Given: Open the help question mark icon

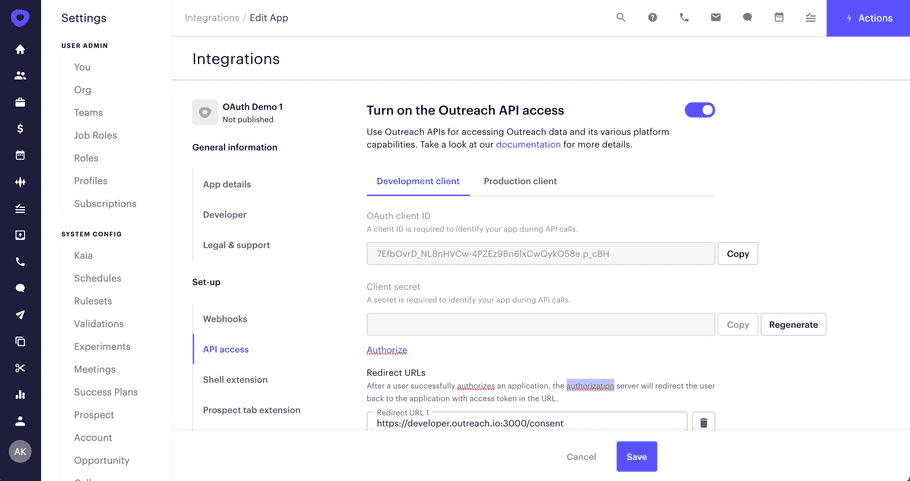Looking at the screenshot, I should [652, 18].
